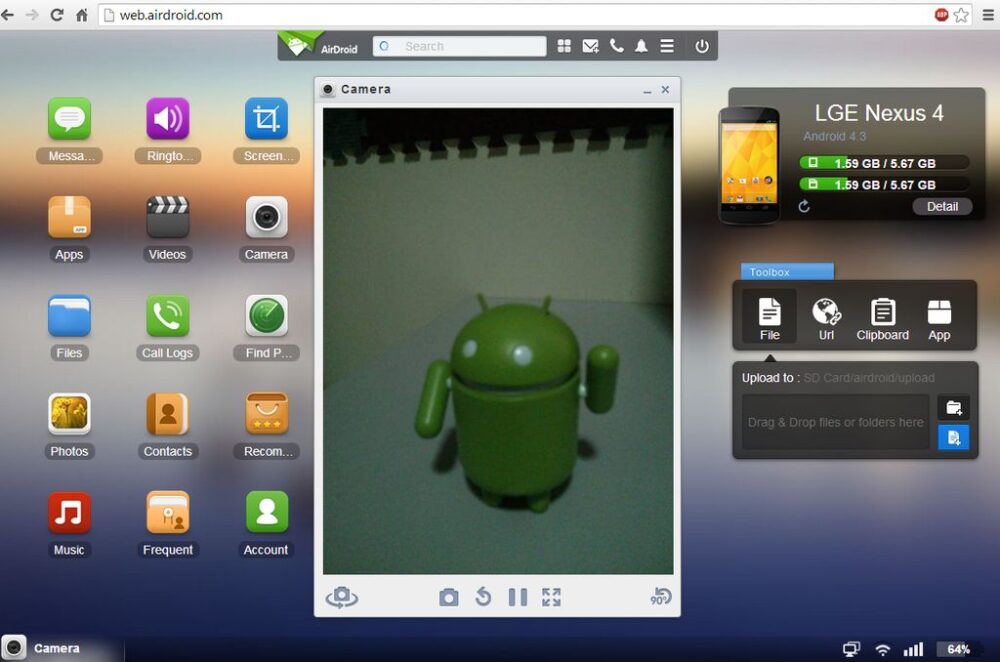Screen dimensions: 1000x662
Task: Take a photo with the capture icon
Action: pyautogui.click(x=448, y=597)
